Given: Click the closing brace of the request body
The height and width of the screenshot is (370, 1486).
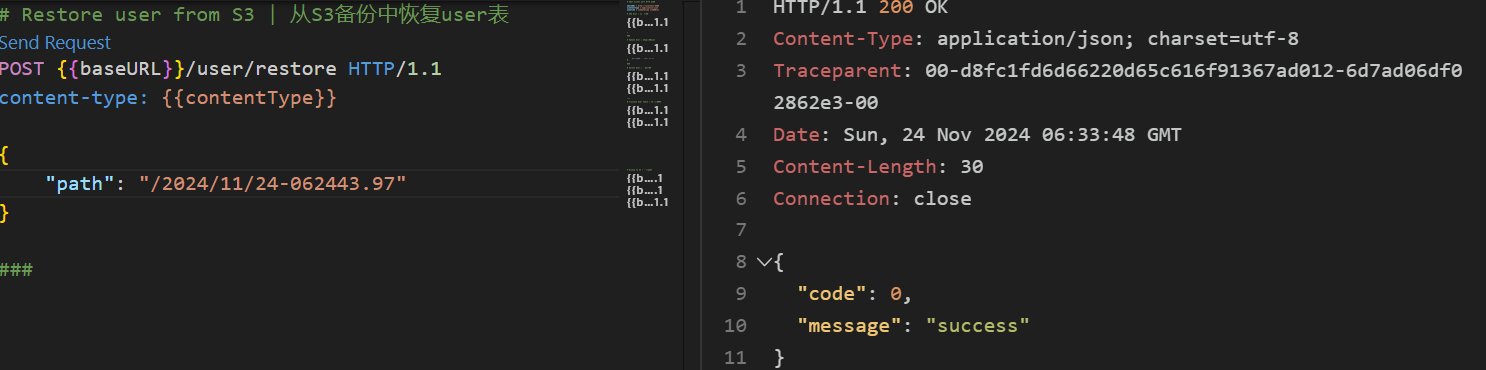Looking at the screenshot, I should click(5, 213).
